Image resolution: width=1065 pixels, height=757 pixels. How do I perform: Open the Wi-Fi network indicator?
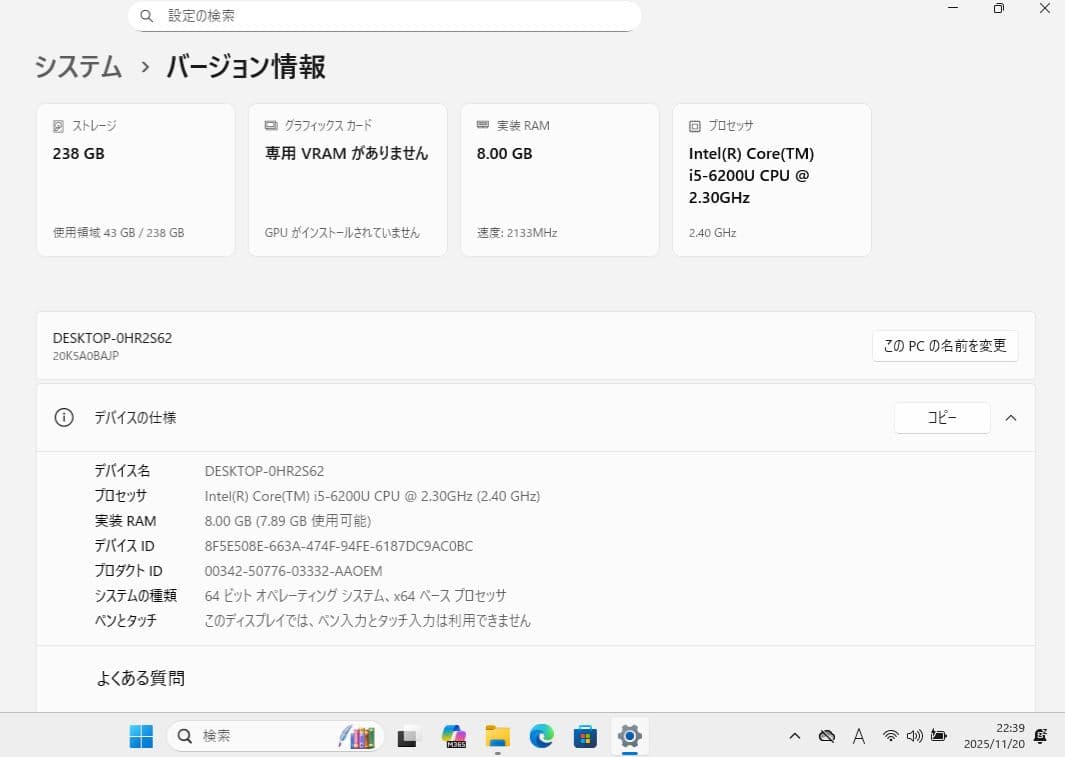[x=891, y=736]
